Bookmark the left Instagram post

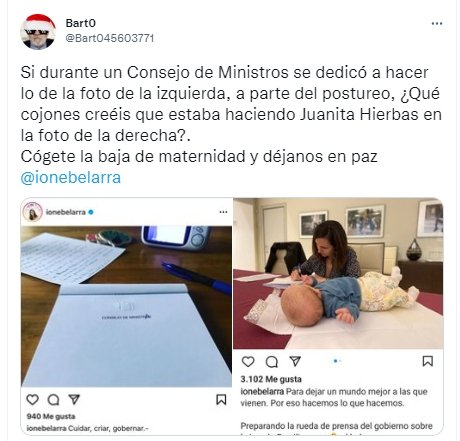pos(221,399)
